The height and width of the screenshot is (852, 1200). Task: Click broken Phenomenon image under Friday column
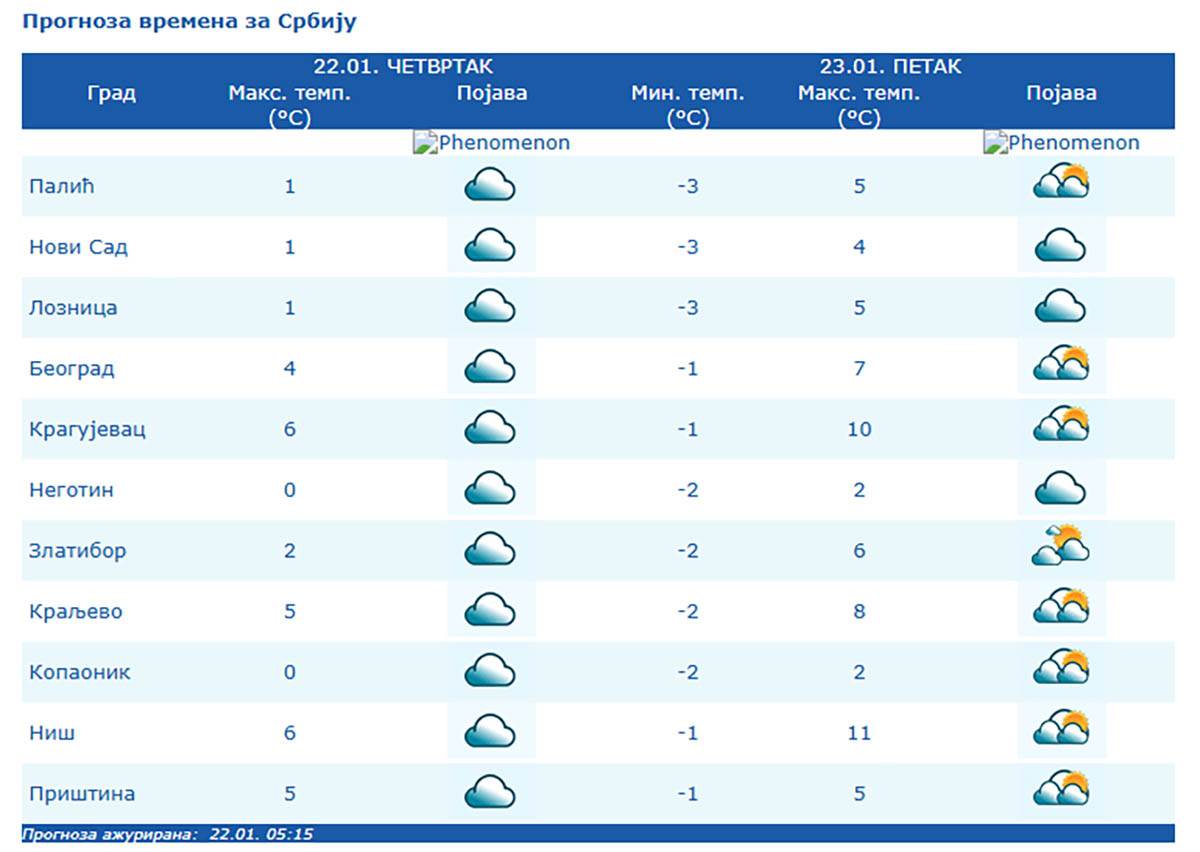1061,143
